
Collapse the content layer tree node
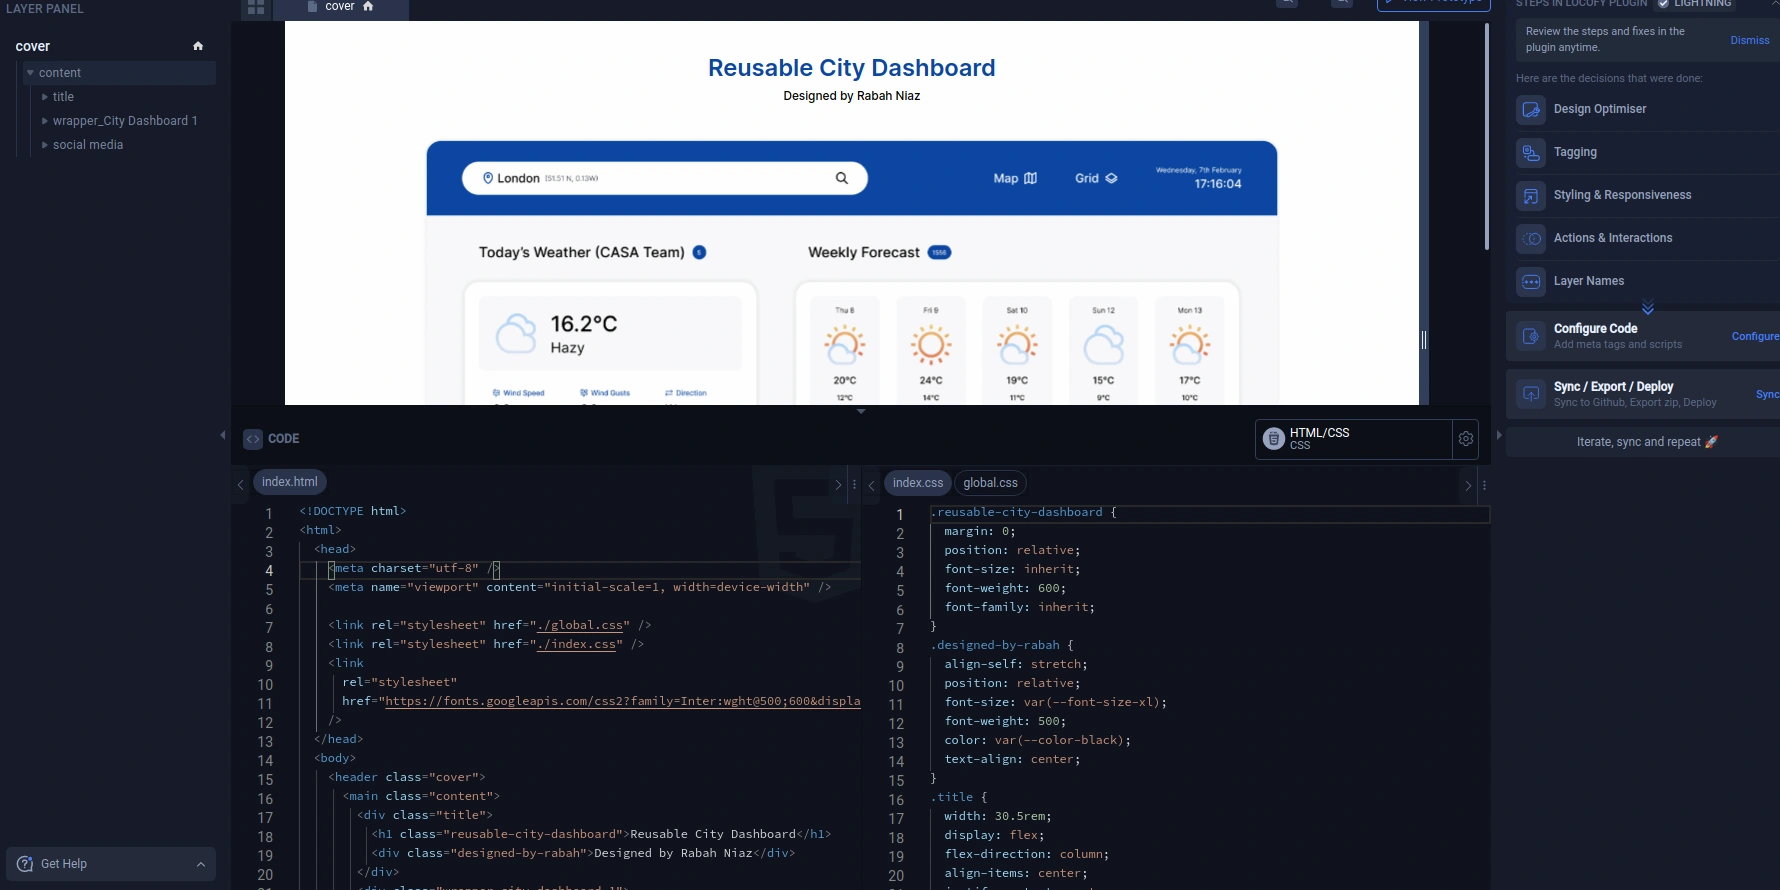pyautogui.click(x=31, y=73)
